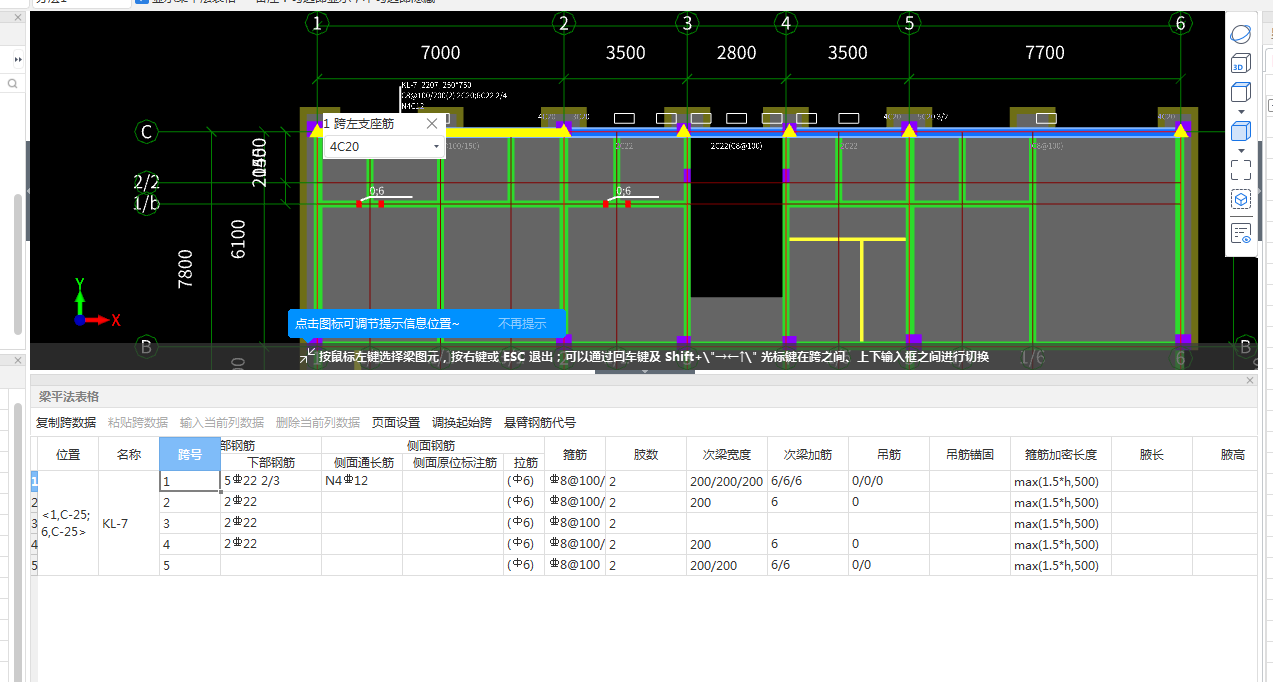The width and height of the screenshot is (1273, 682).
Task: Toggle the checkbox in top toolbar
Action: (142, 3)
